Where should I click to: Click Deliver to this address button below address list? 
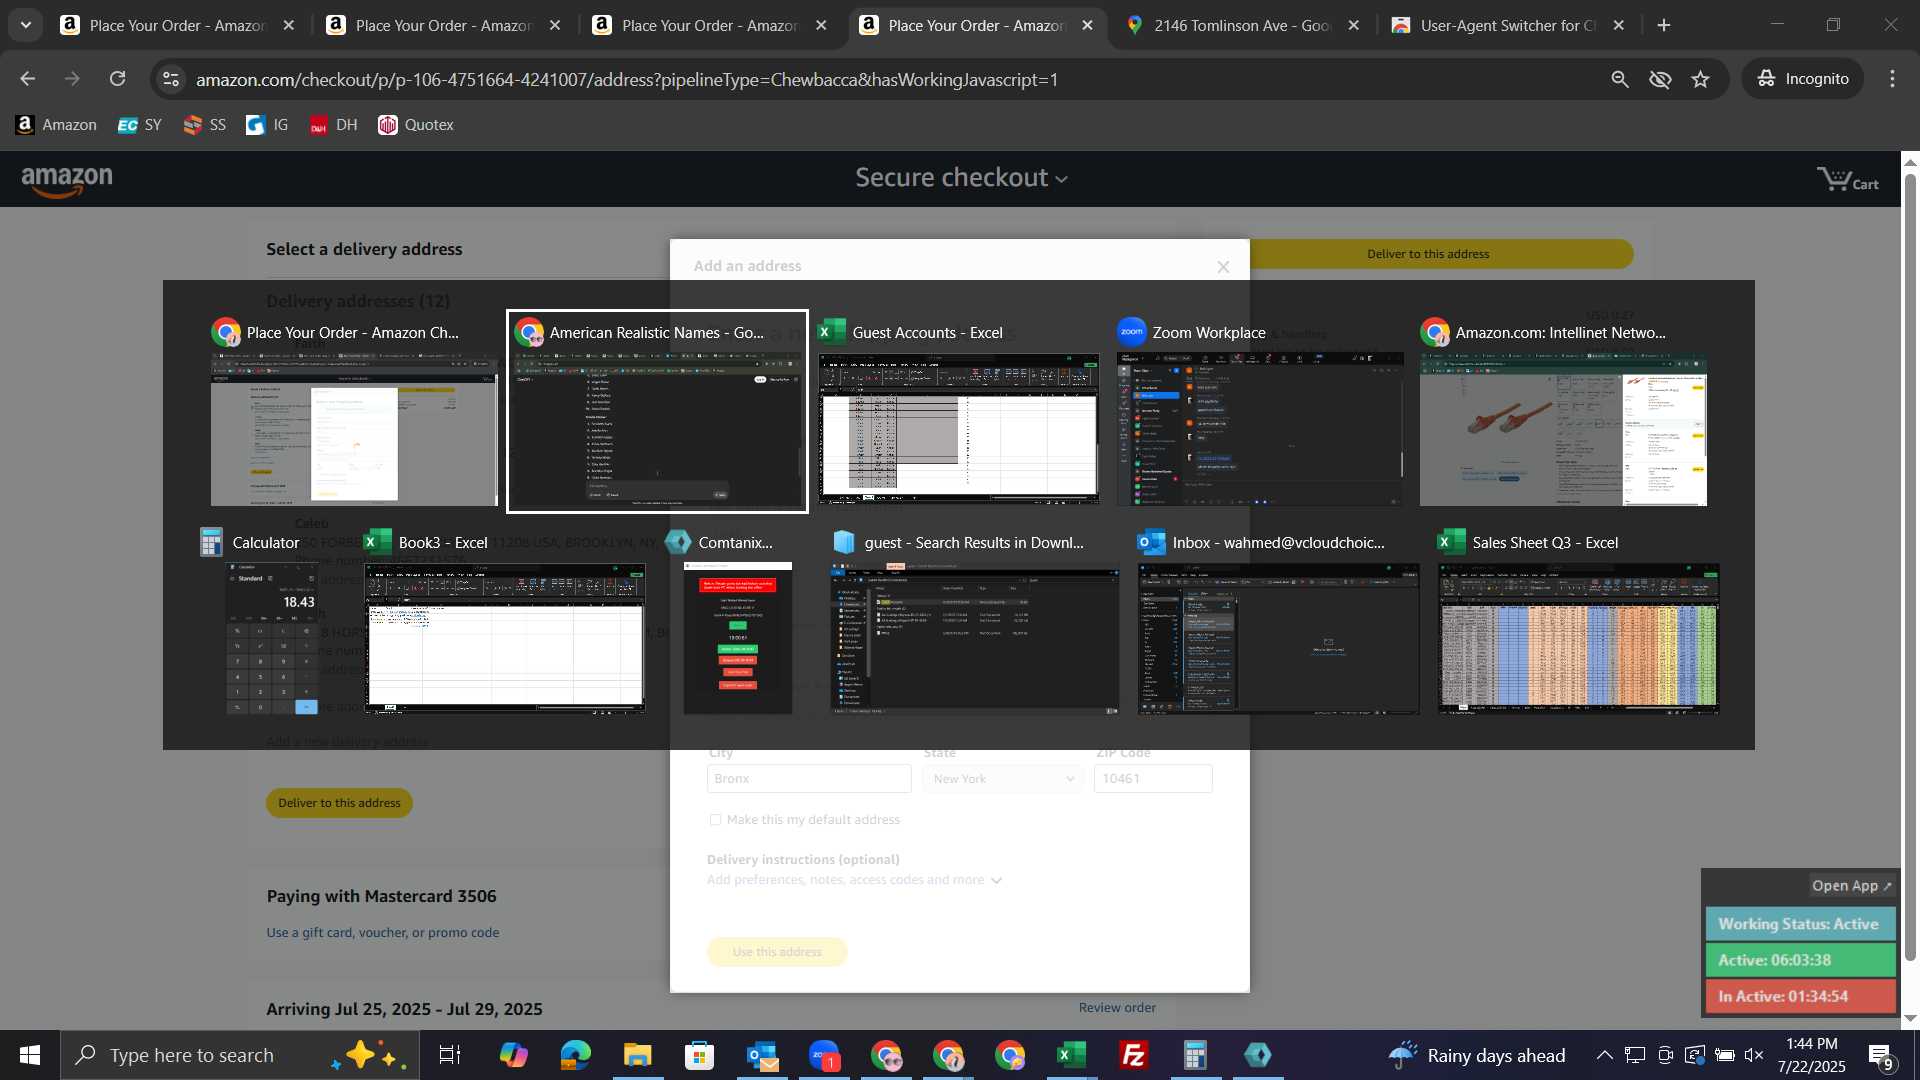339,803
